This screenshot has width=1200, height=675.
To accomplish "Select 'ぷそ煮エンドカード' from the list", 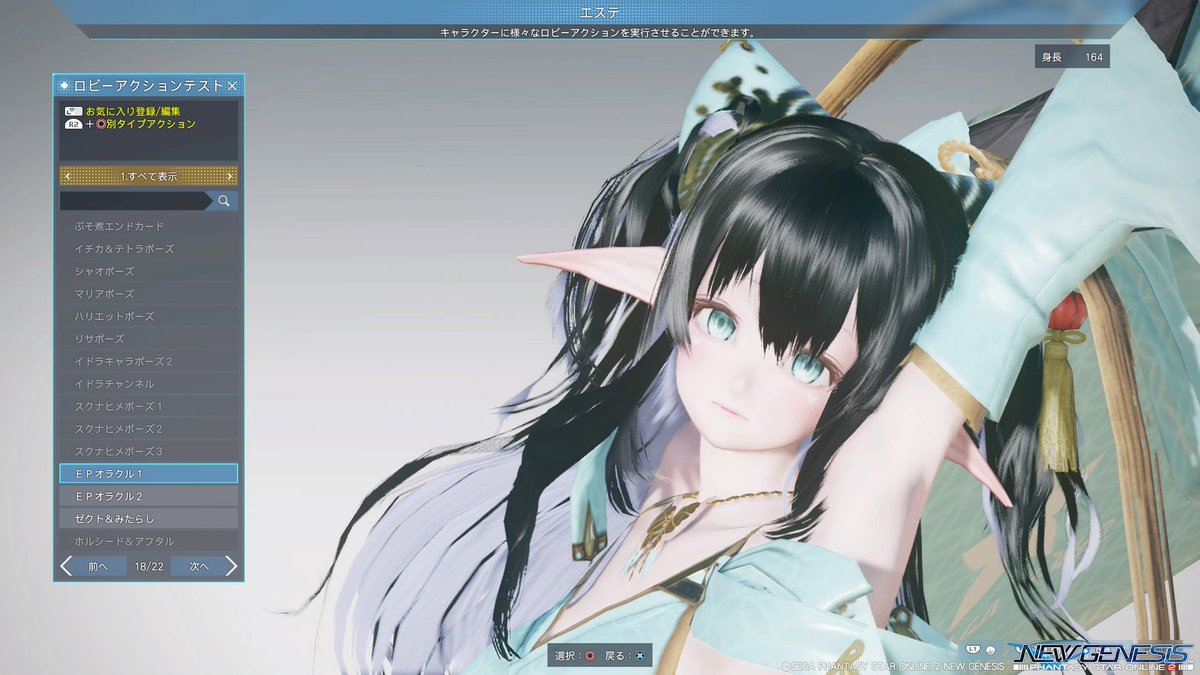I will click(x=149, y=226).
